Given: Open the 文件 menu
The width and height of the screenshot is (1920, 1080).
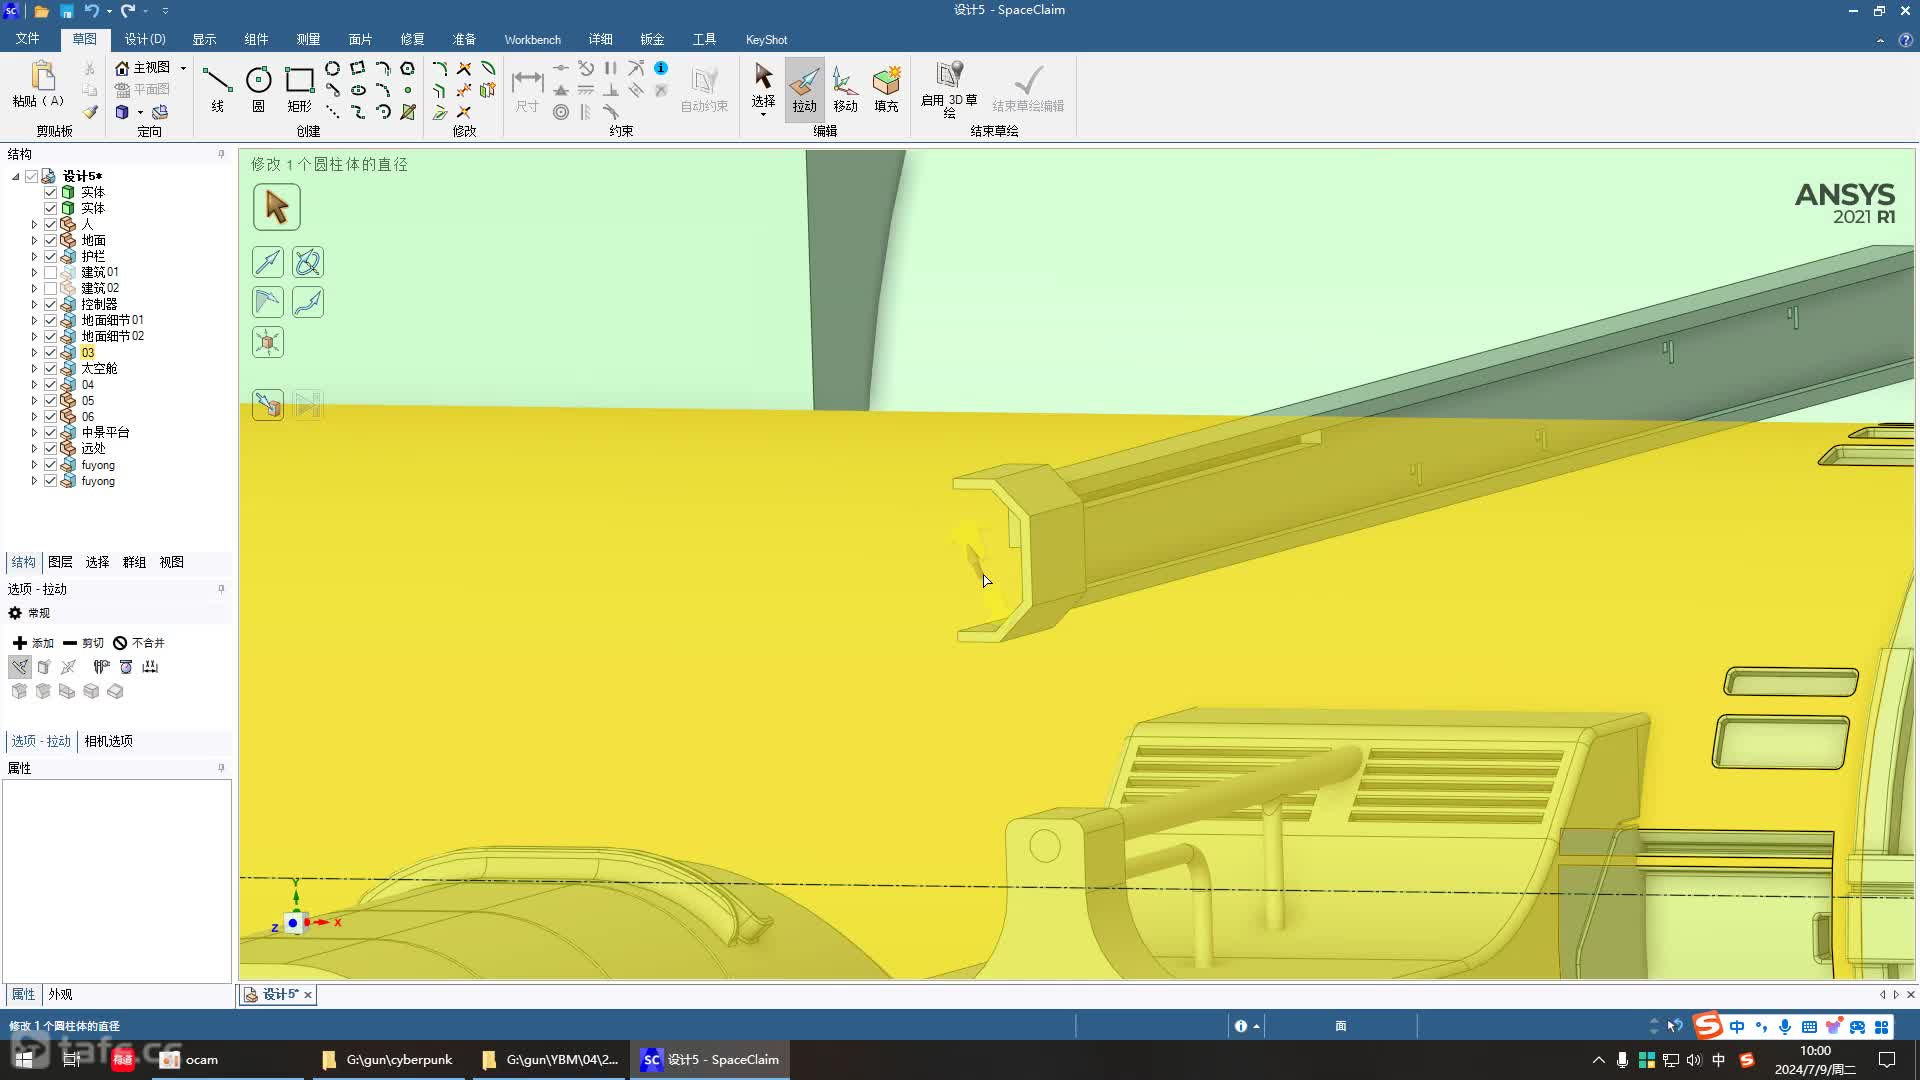Looking at the screenshot, I should click(27, 39).
